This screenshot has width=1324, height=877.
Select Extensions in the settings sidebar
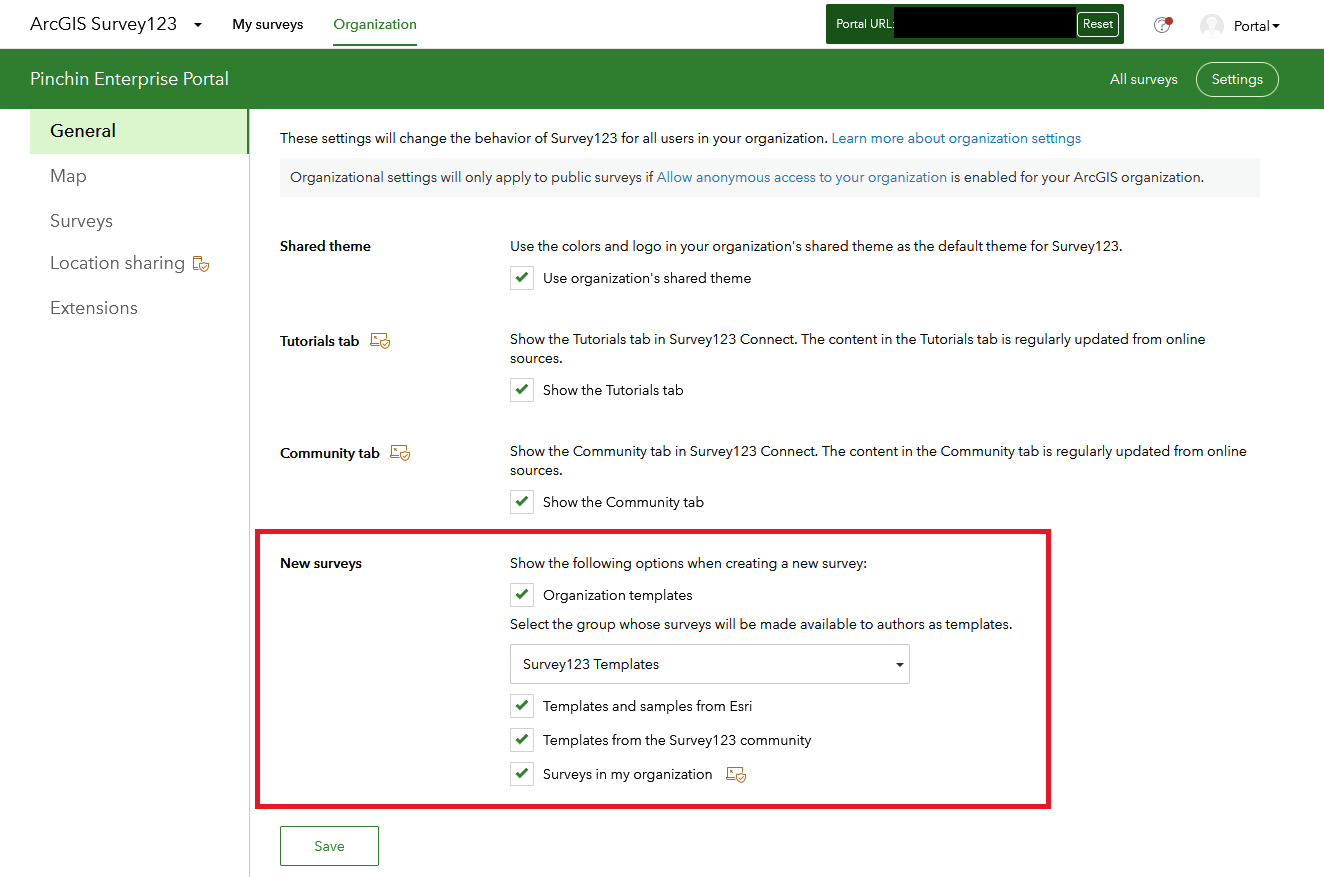93,307
